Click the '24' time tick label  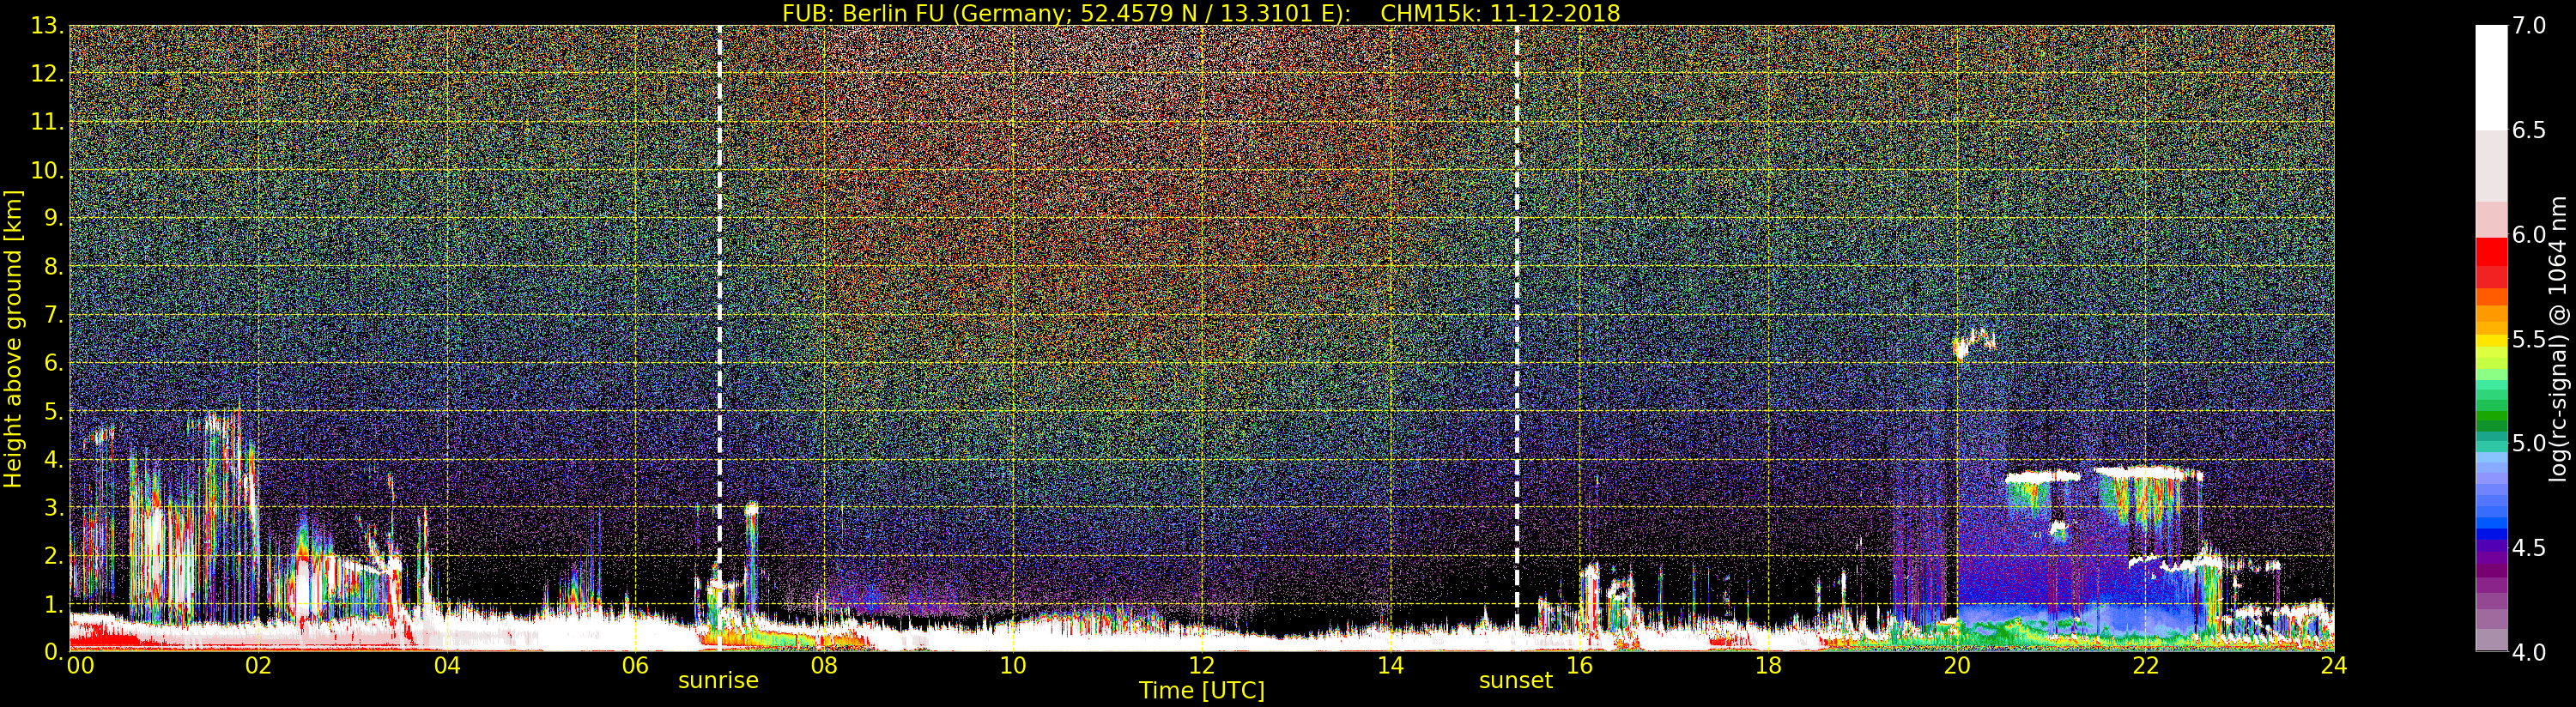2334,666
